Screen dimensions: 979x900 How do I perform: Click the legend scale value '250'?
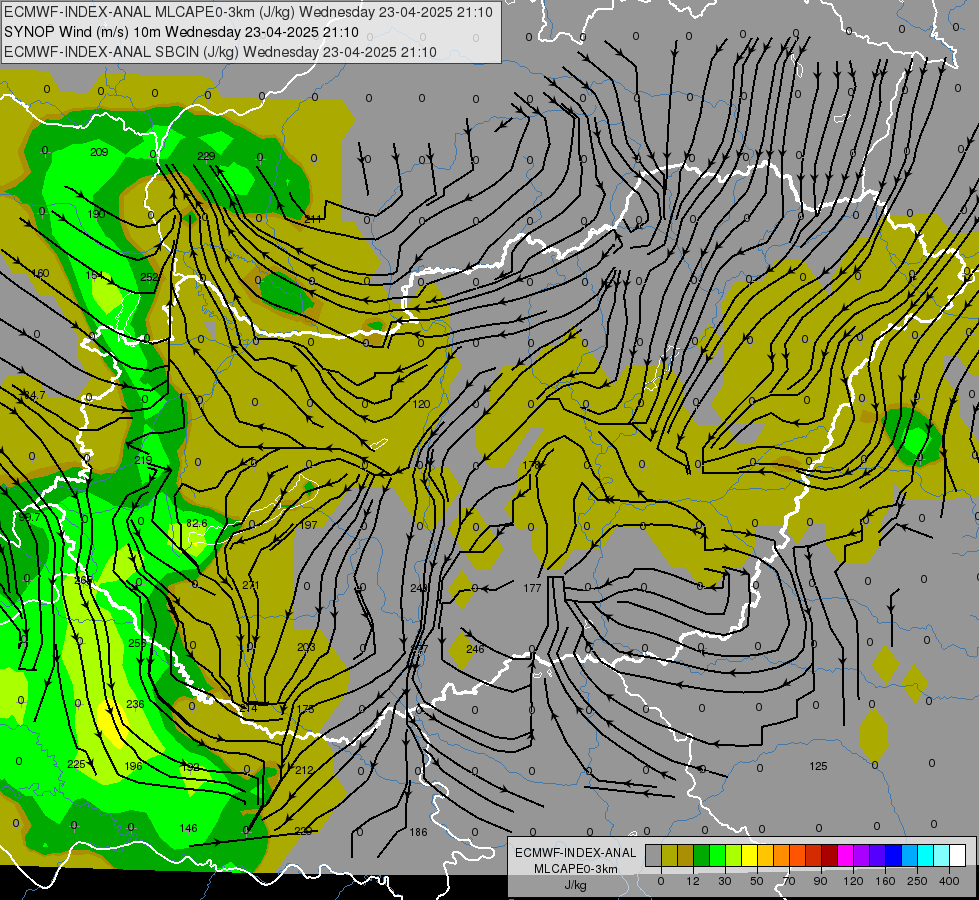pos(917,881)
